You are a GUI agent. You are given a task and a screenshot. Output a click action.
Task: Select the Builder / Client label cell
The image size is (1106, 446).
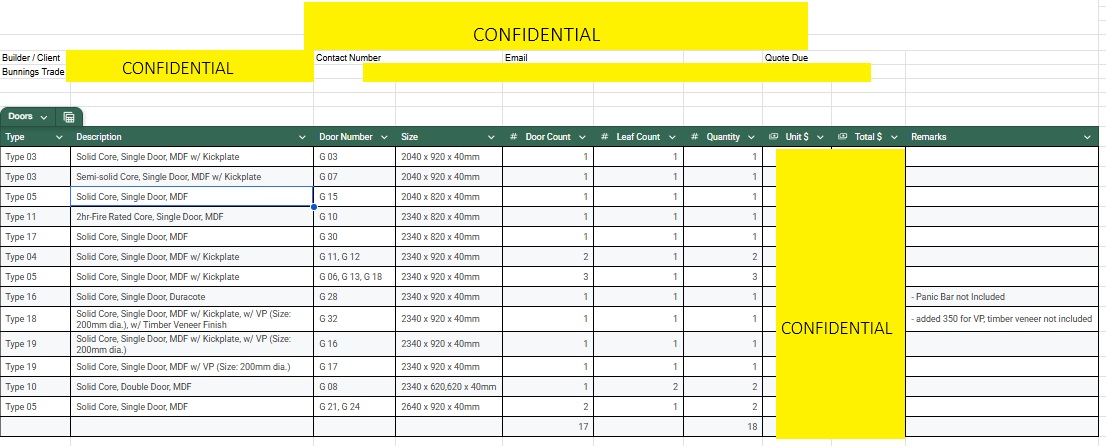(x=35, y=58)
